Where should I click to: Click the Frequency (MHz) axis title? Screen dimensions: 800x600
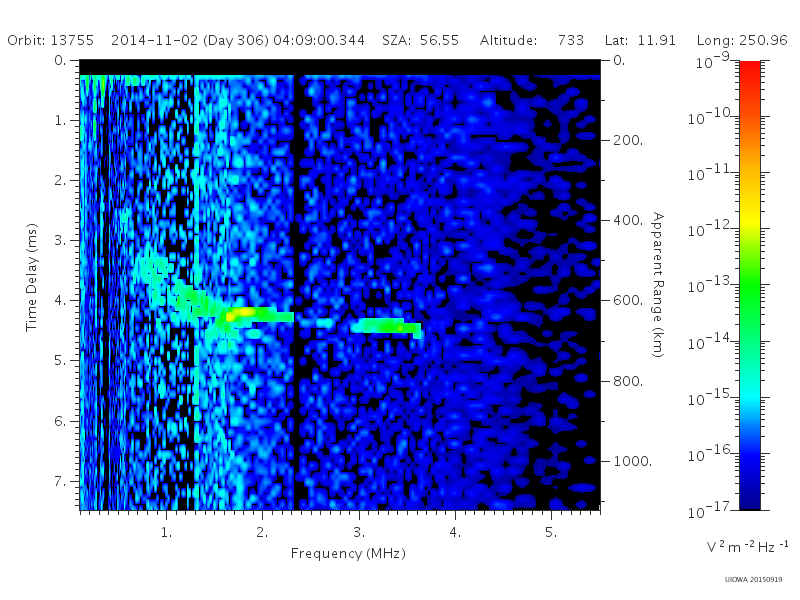(348, 553)
